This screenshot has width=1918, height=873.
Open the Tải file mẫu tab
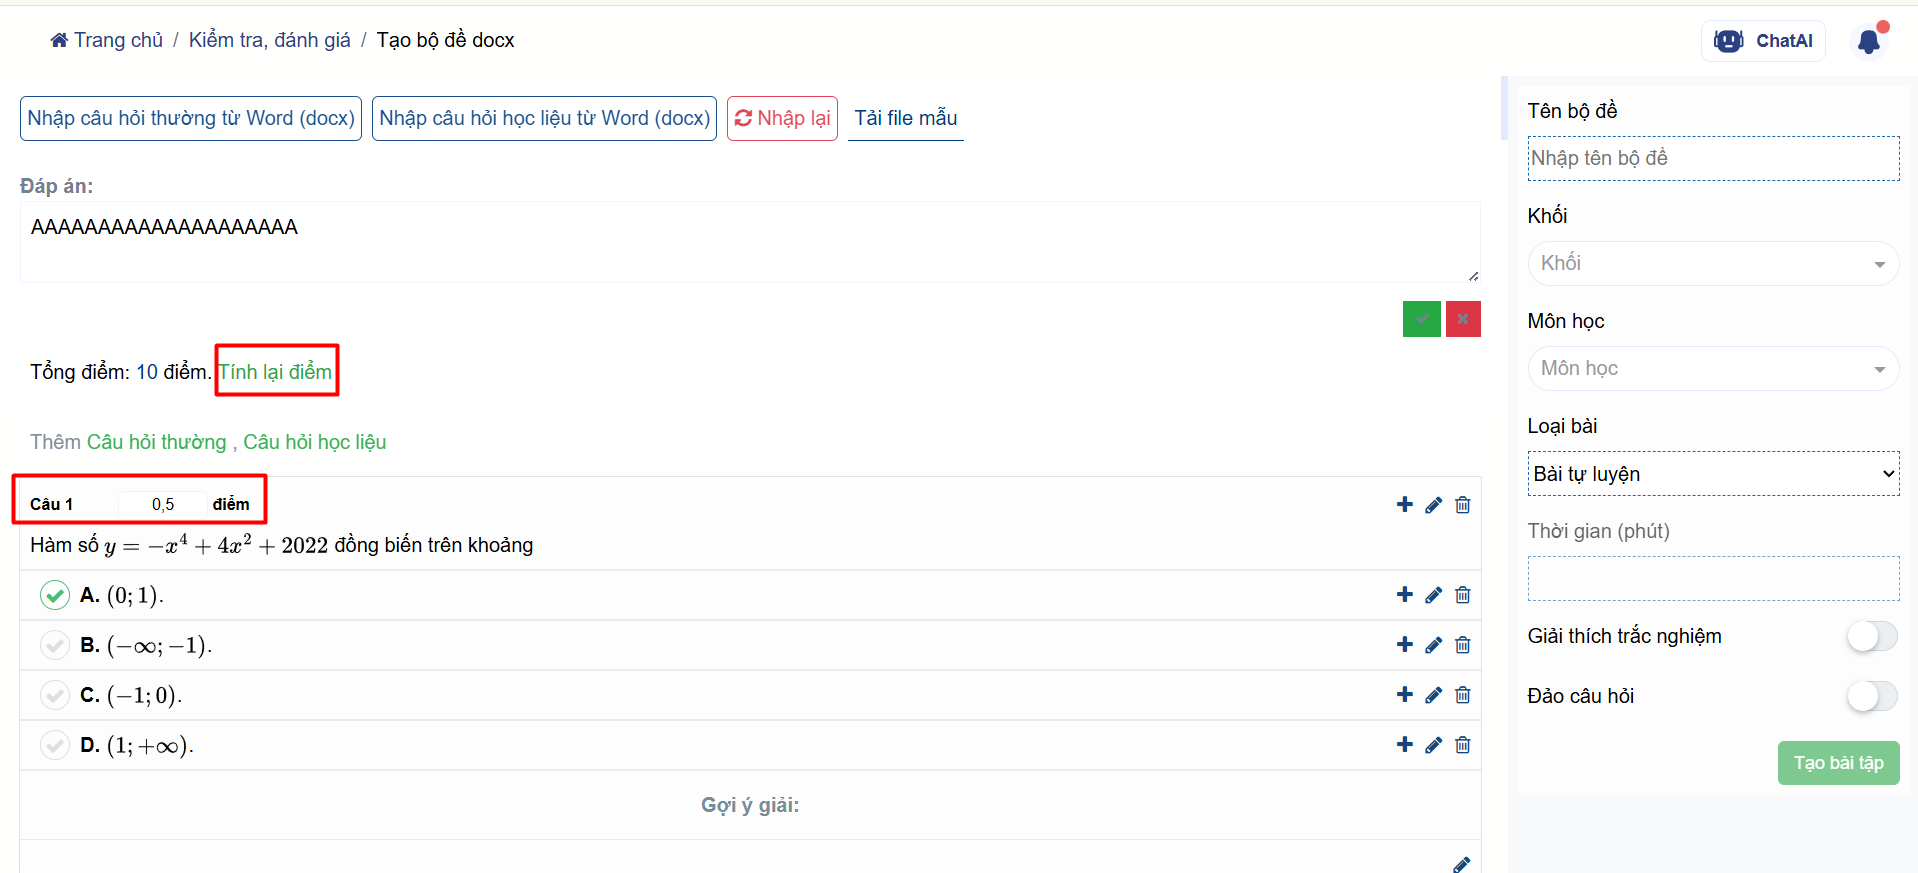tap(905, 118)
